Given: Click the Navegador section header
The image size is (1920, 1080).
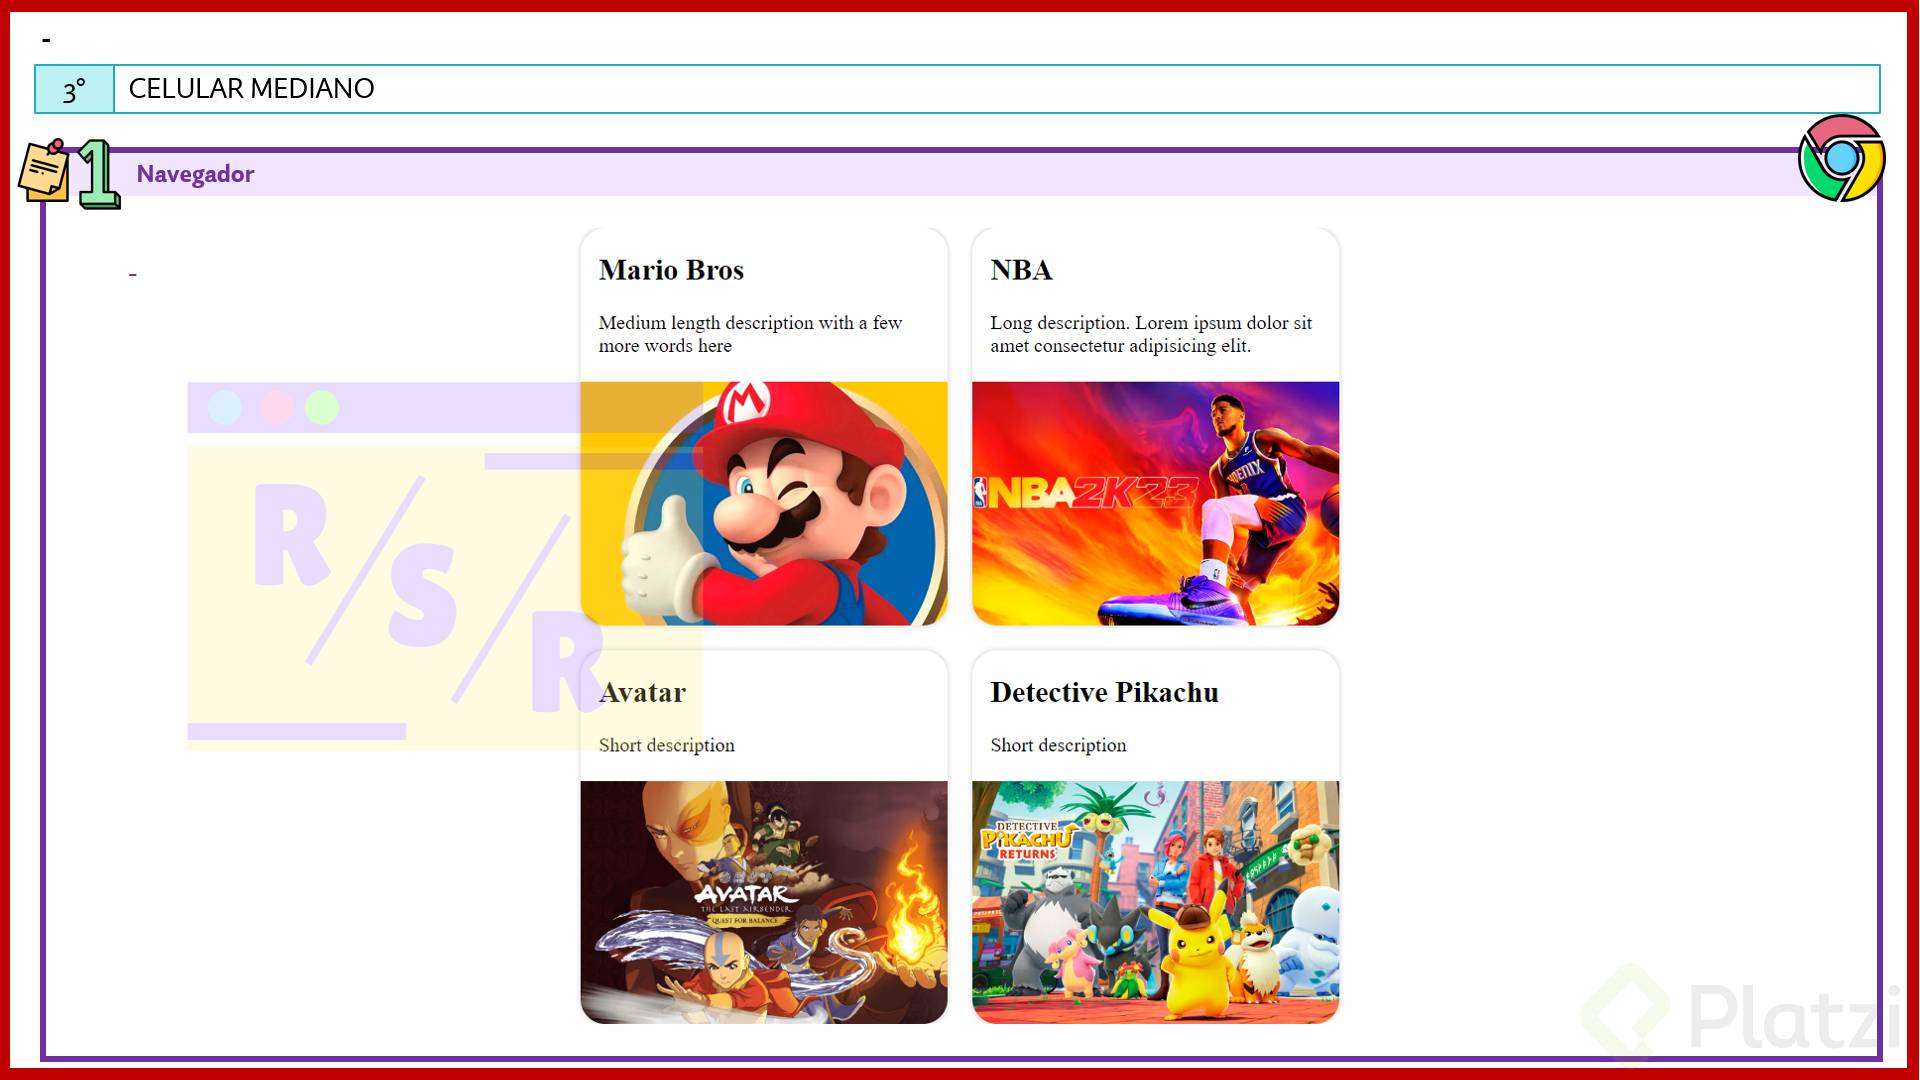Looking at the screenshot, I should click(196, 174).
